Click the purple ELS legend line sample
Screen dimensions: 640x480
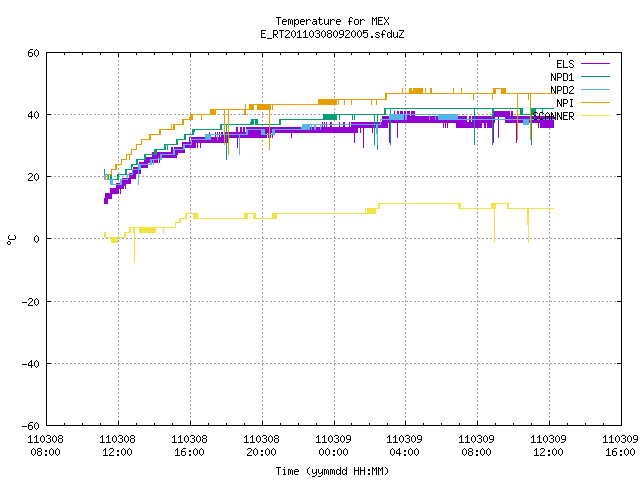pyautogui.click(x=595, y=64)
